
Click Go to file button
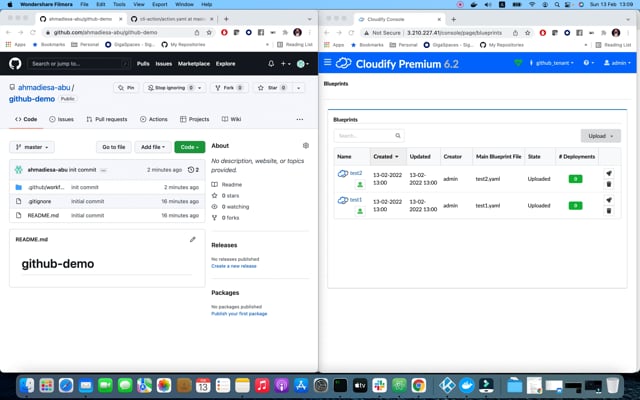pyautogui.click(x=114, y=147)
